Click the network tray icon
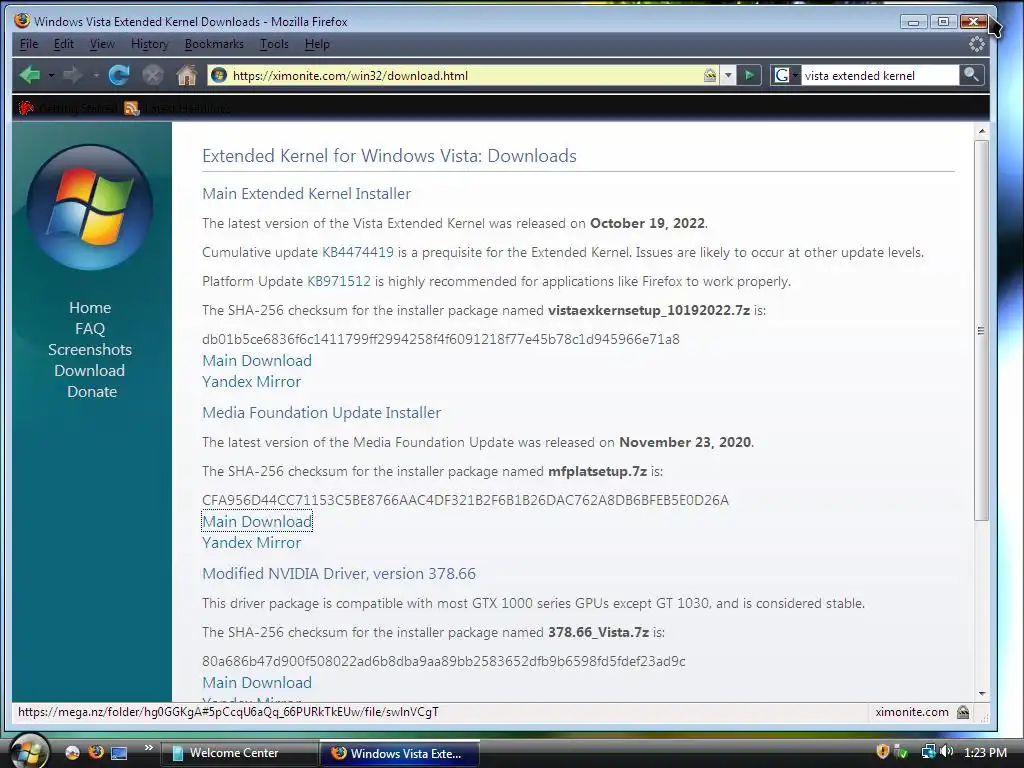1024x768 pixels. point(928,752)
